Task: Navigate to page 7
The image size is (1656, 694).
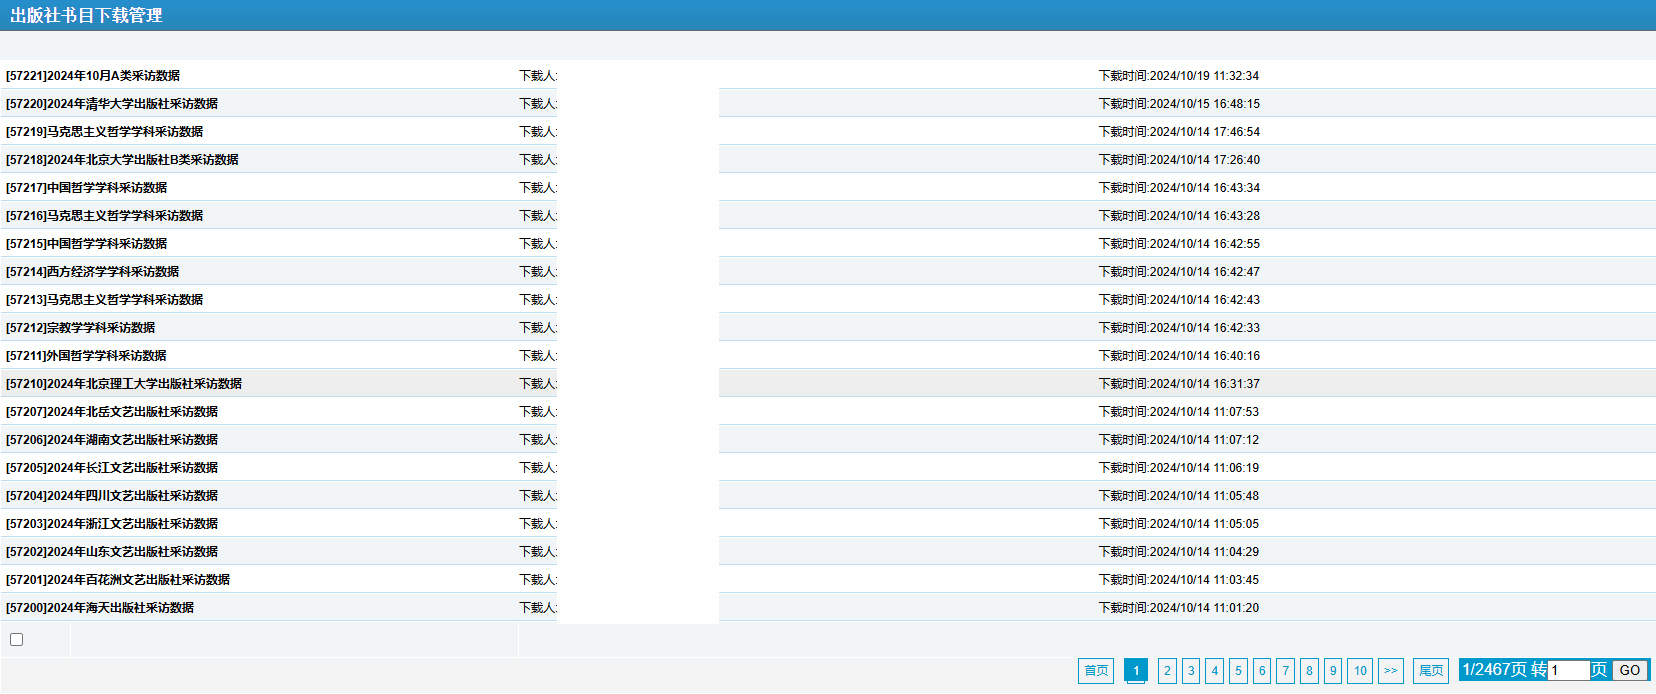Action: pos(1286,671)
